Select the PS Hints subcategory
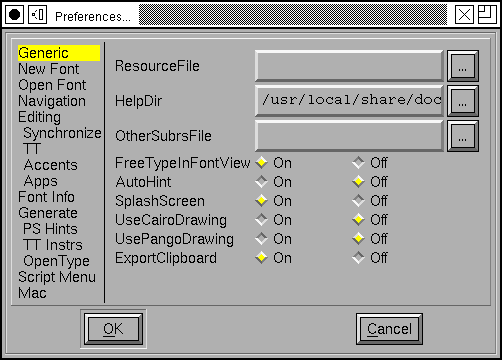The height and width of the screenshot is (360, 502). click(x=50, y=229)
